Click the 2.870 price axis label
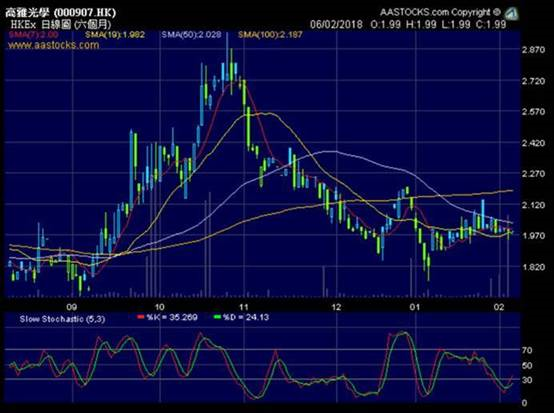This screenshot has width=554, height=413. point(534,50)
